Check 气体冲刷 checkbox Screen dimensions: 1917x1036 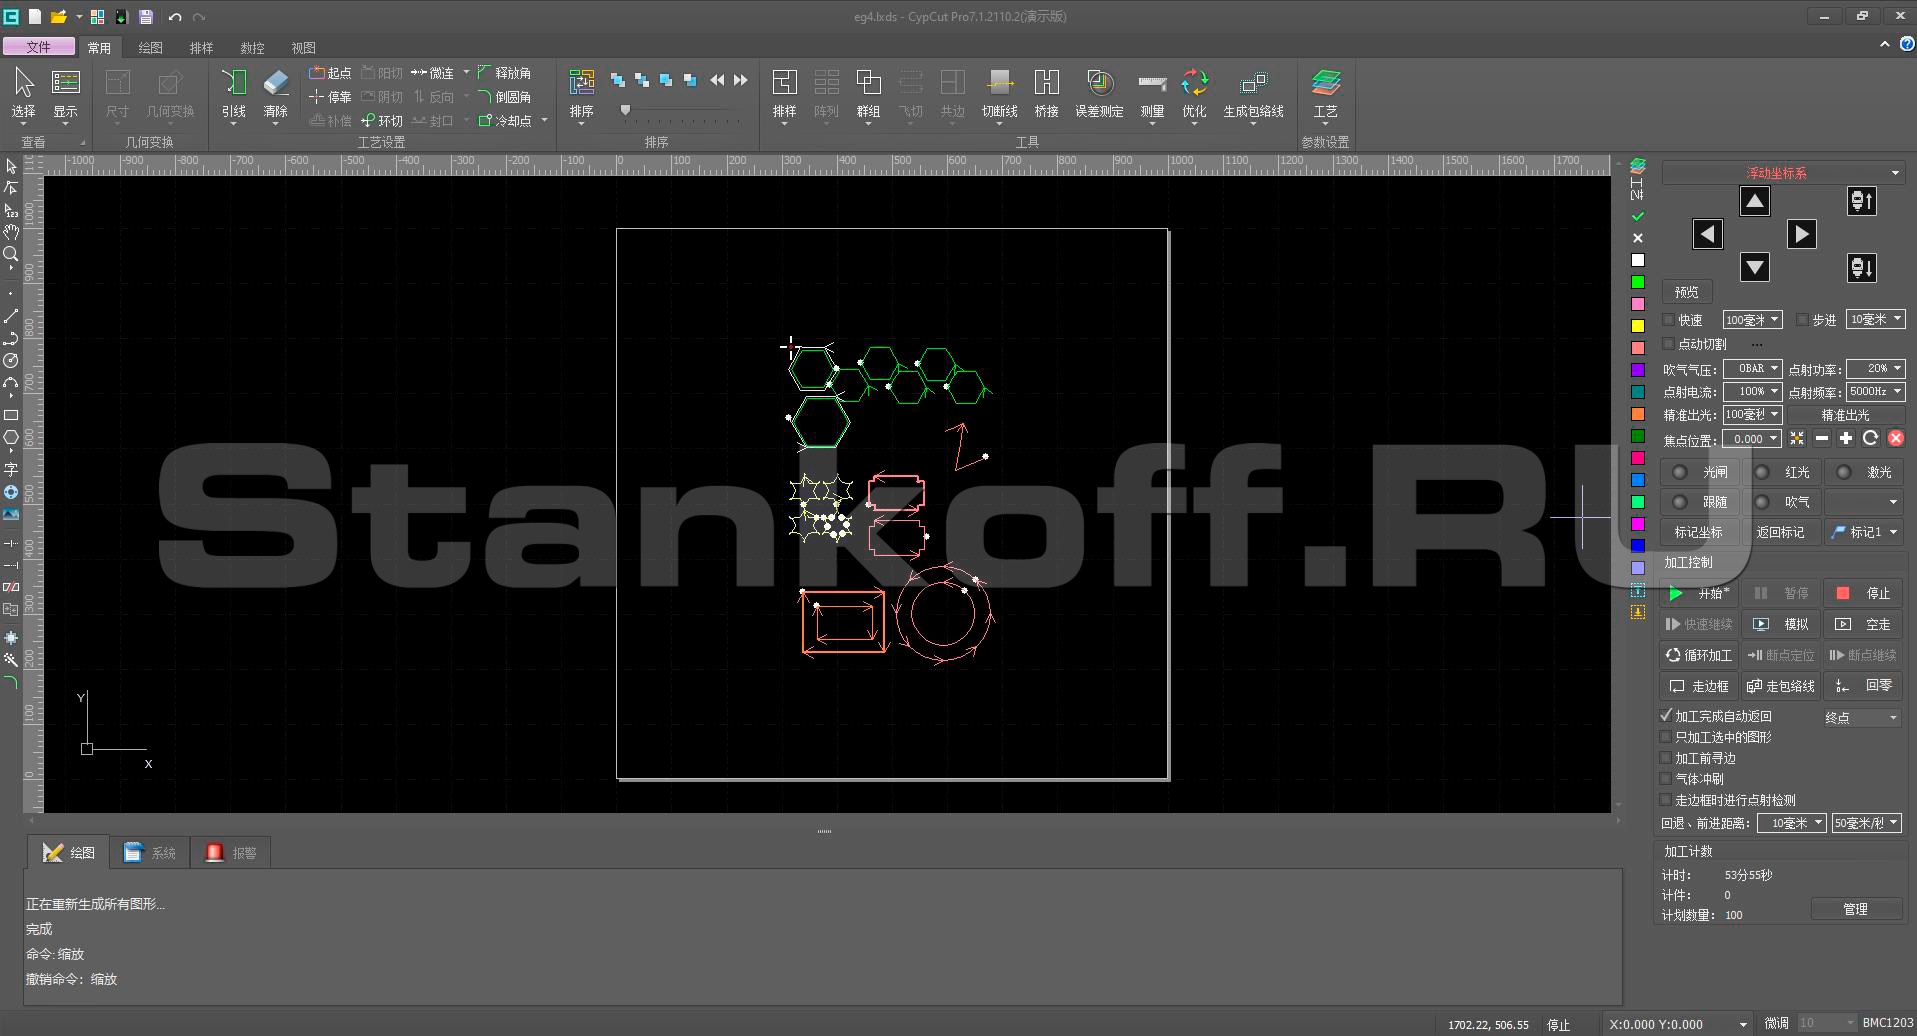(x=1666, y=779)
